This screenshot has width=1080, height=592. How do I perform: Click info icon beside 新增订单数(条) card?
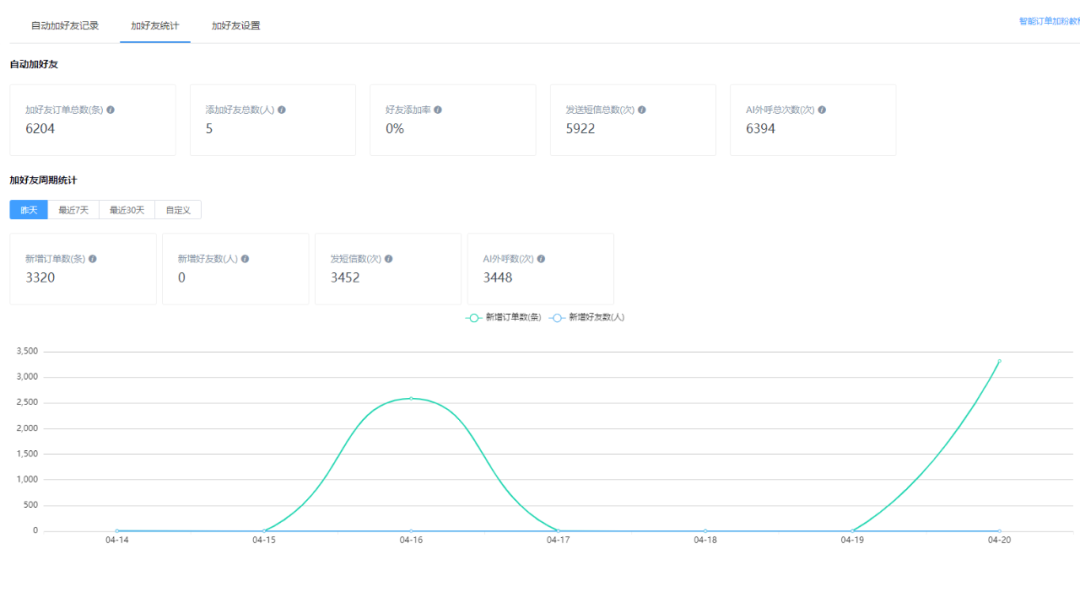coord(93,258)
